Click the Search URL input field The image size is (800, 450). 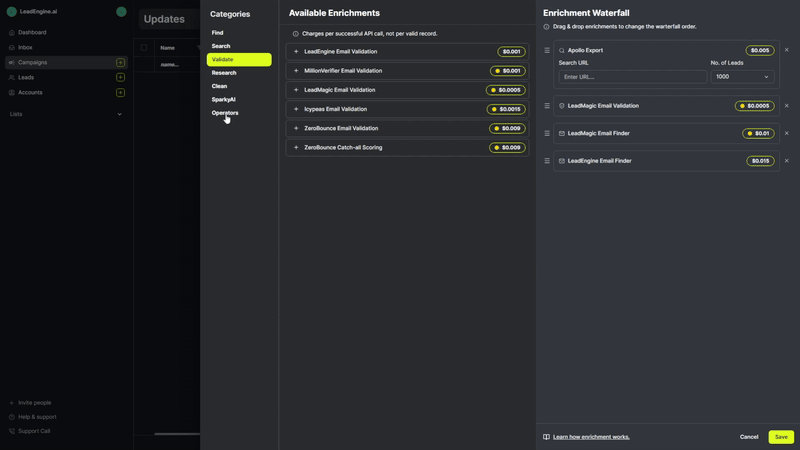(x=633, y=77)
